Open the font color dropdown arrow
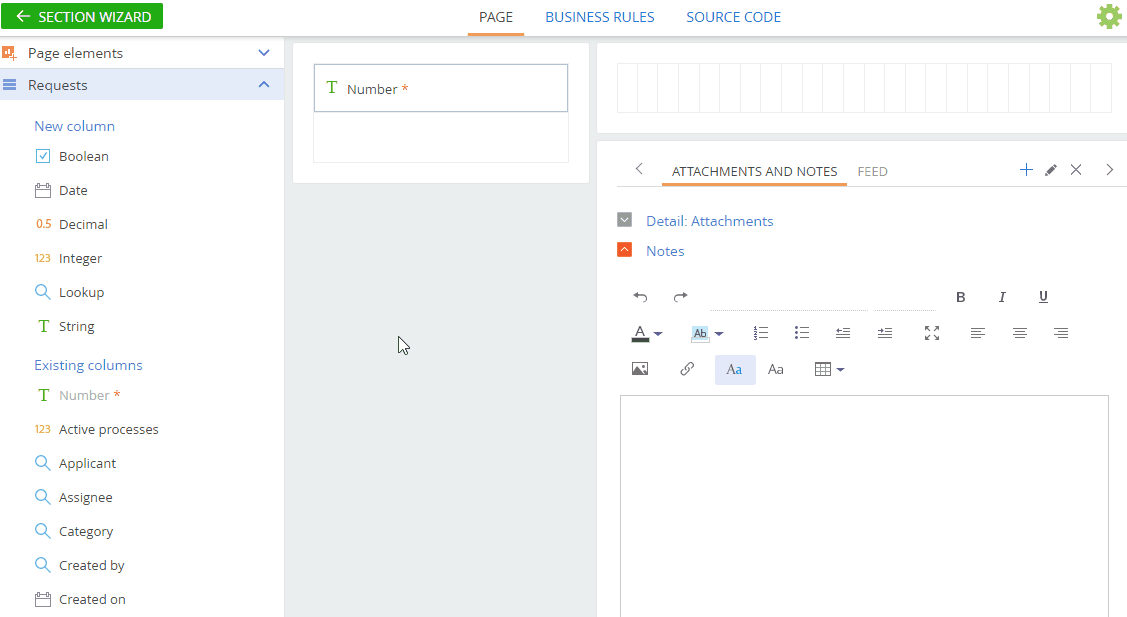Screen dimensions: 1127x617 tap(658, 334)
